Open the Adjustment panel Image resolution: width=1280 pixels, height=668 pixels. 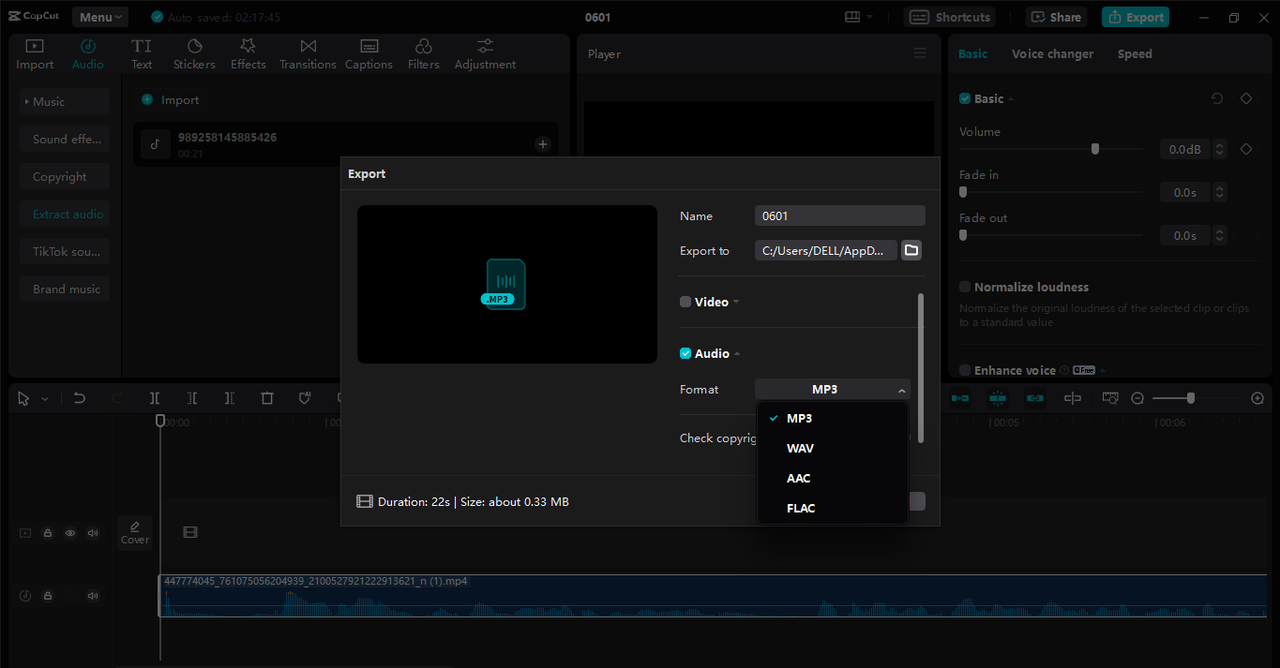pyautogui.click(x=485, y=54)
